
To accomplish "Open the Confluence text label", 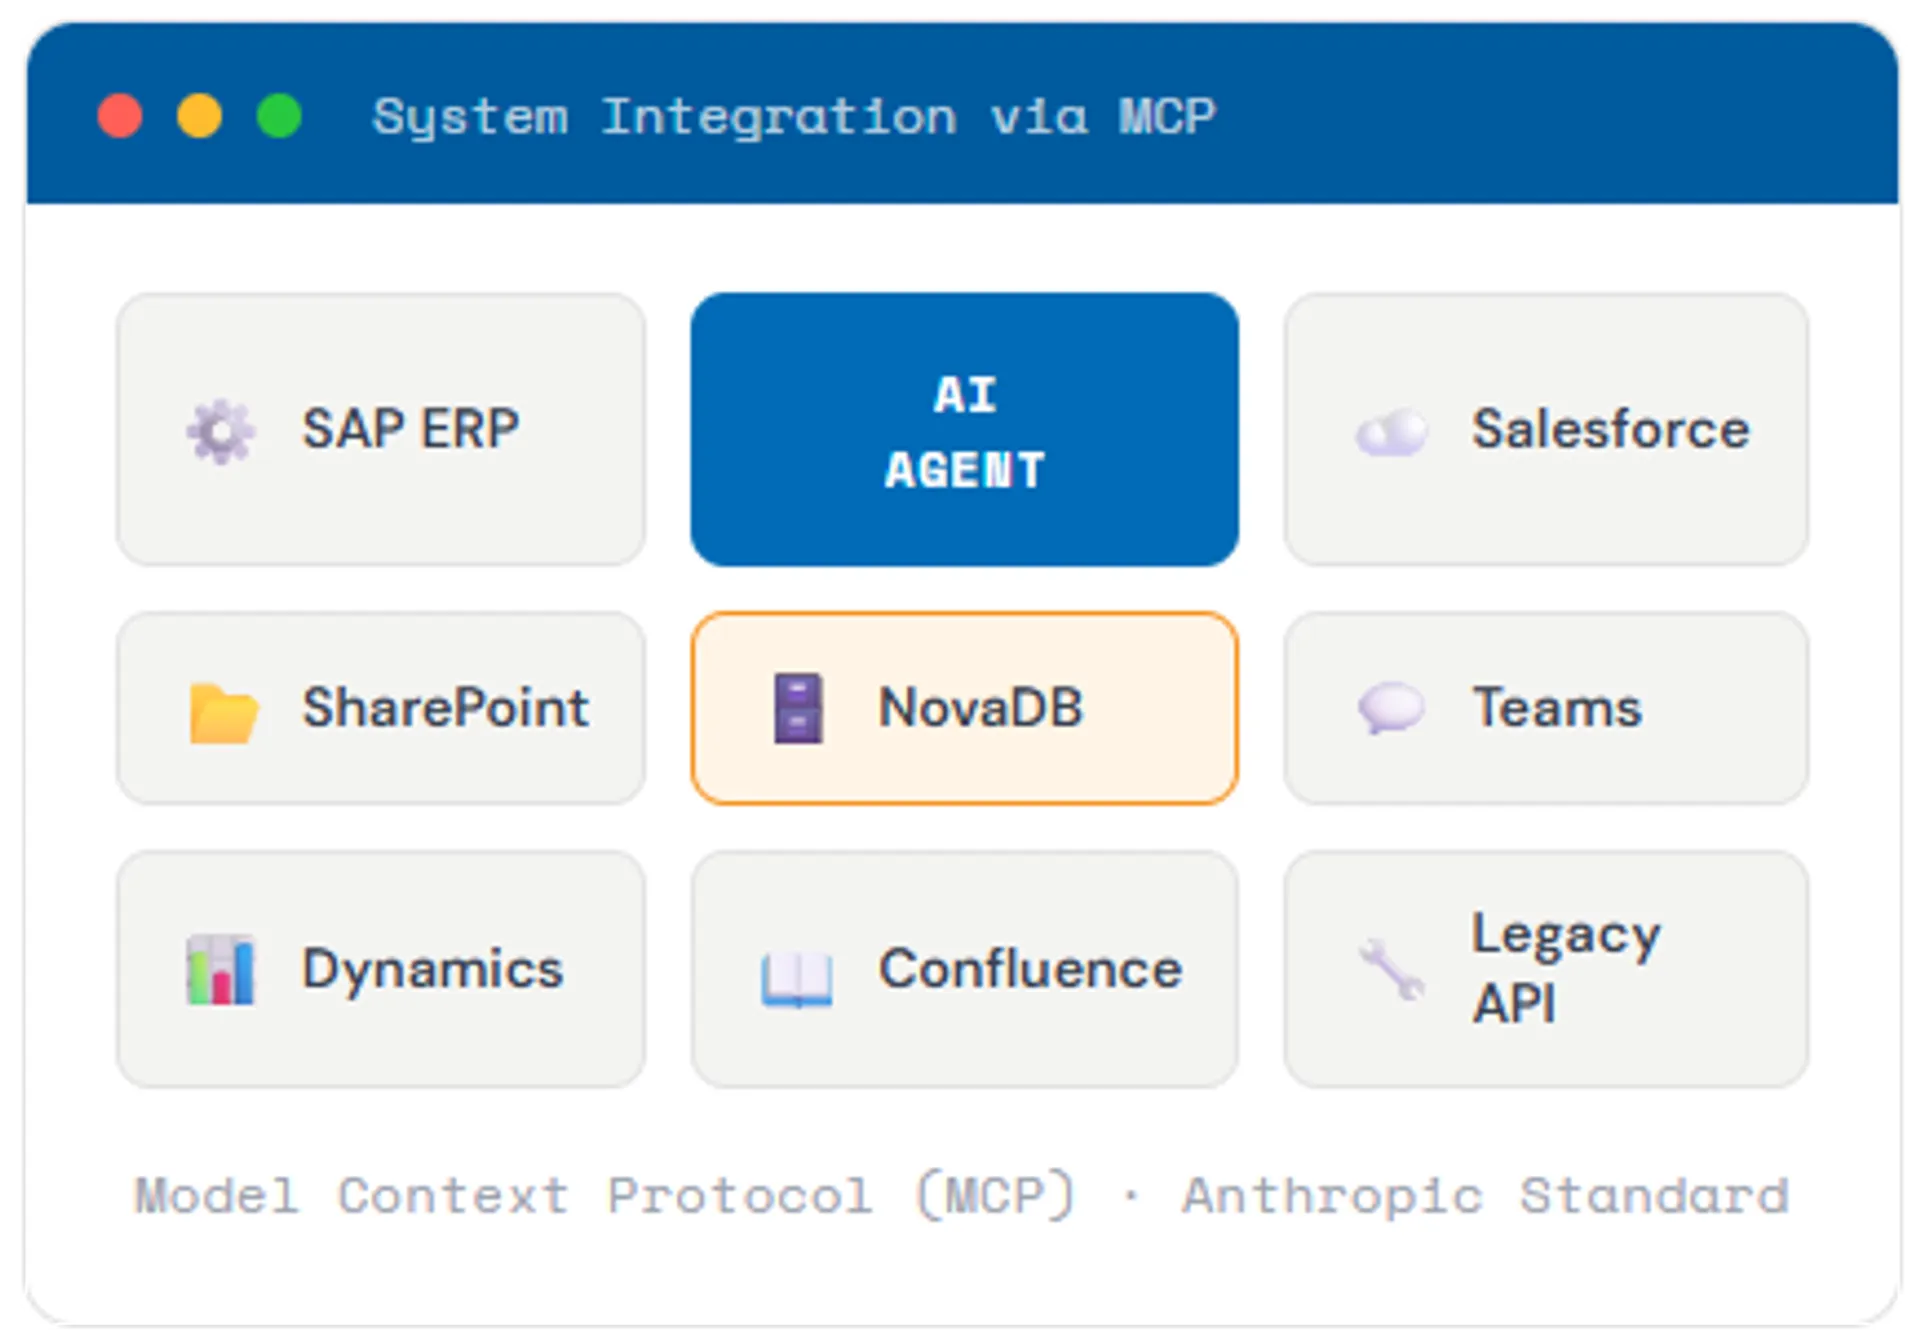I will (1030, 969).
